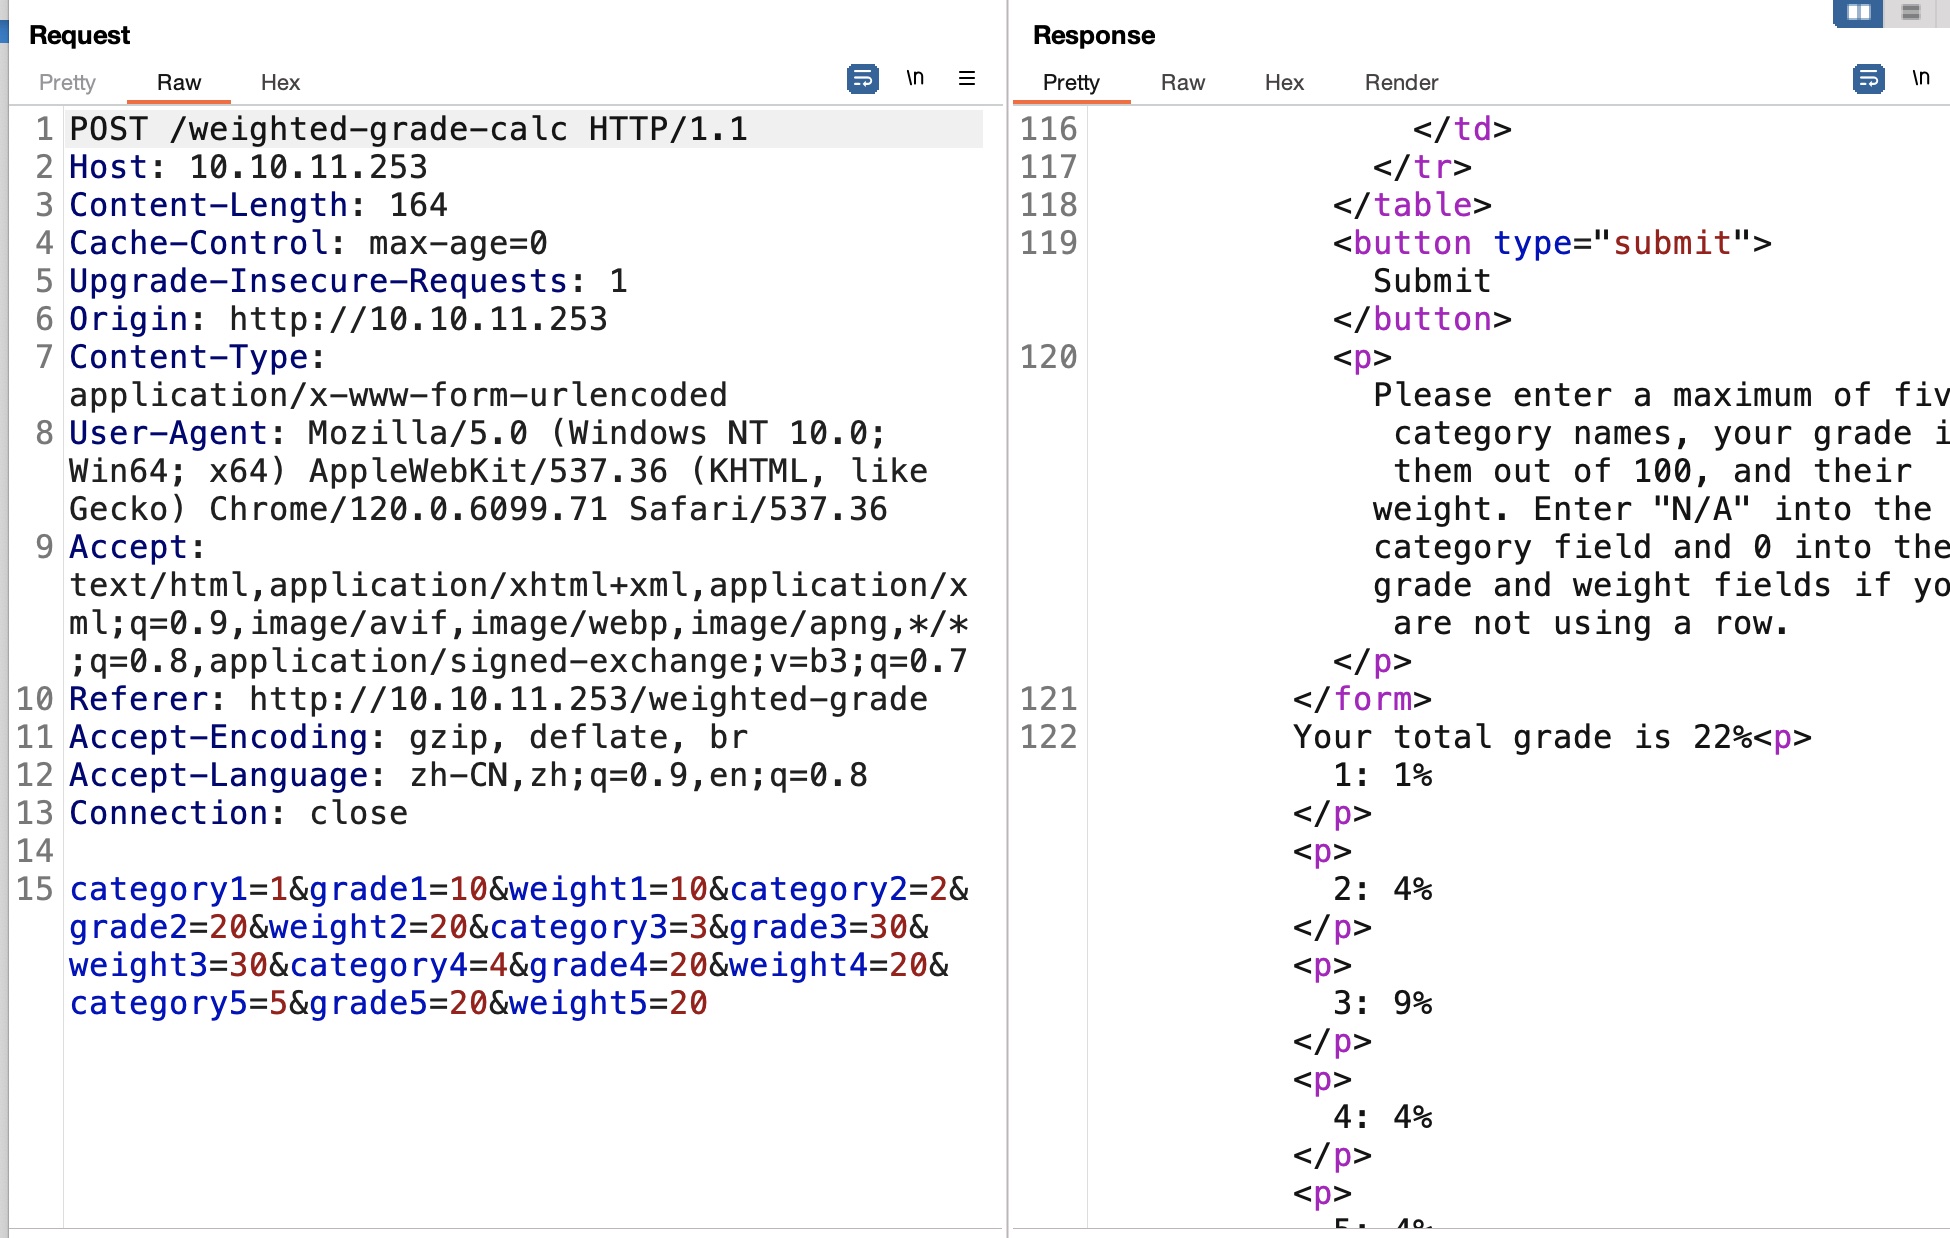Switch to side-by-side split layout
Image resolution: width=1950 pixels, height=1238 pixels.
click(1858, 12)
